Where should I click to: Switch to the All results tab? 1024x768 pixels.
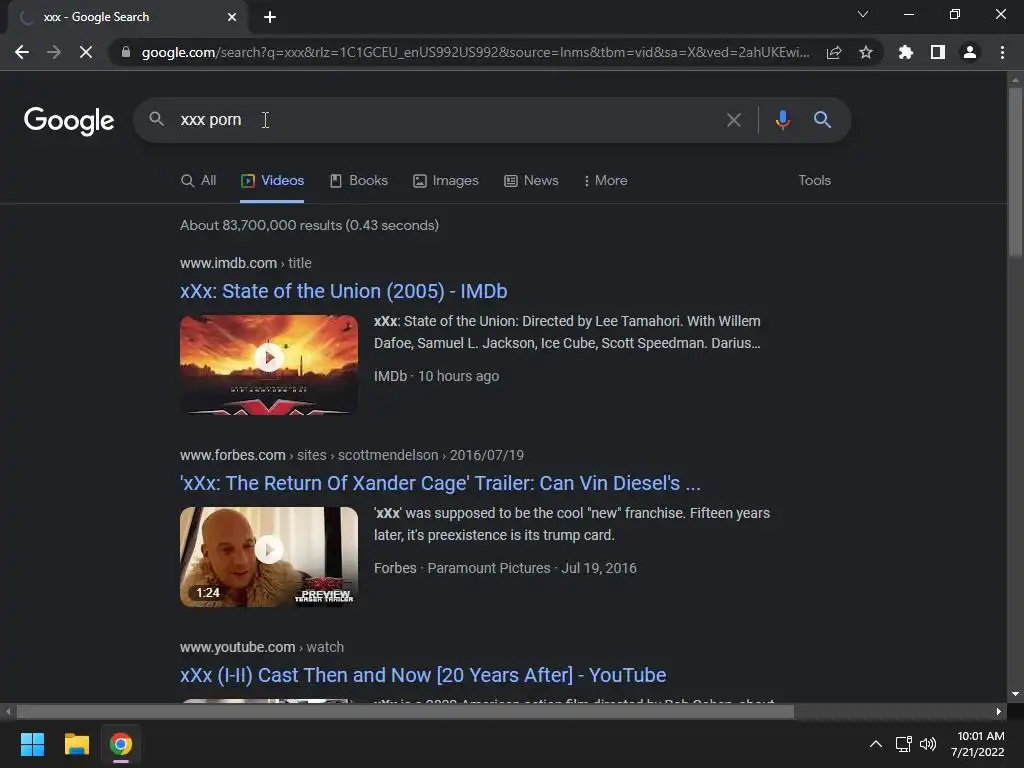click(199, 181)
